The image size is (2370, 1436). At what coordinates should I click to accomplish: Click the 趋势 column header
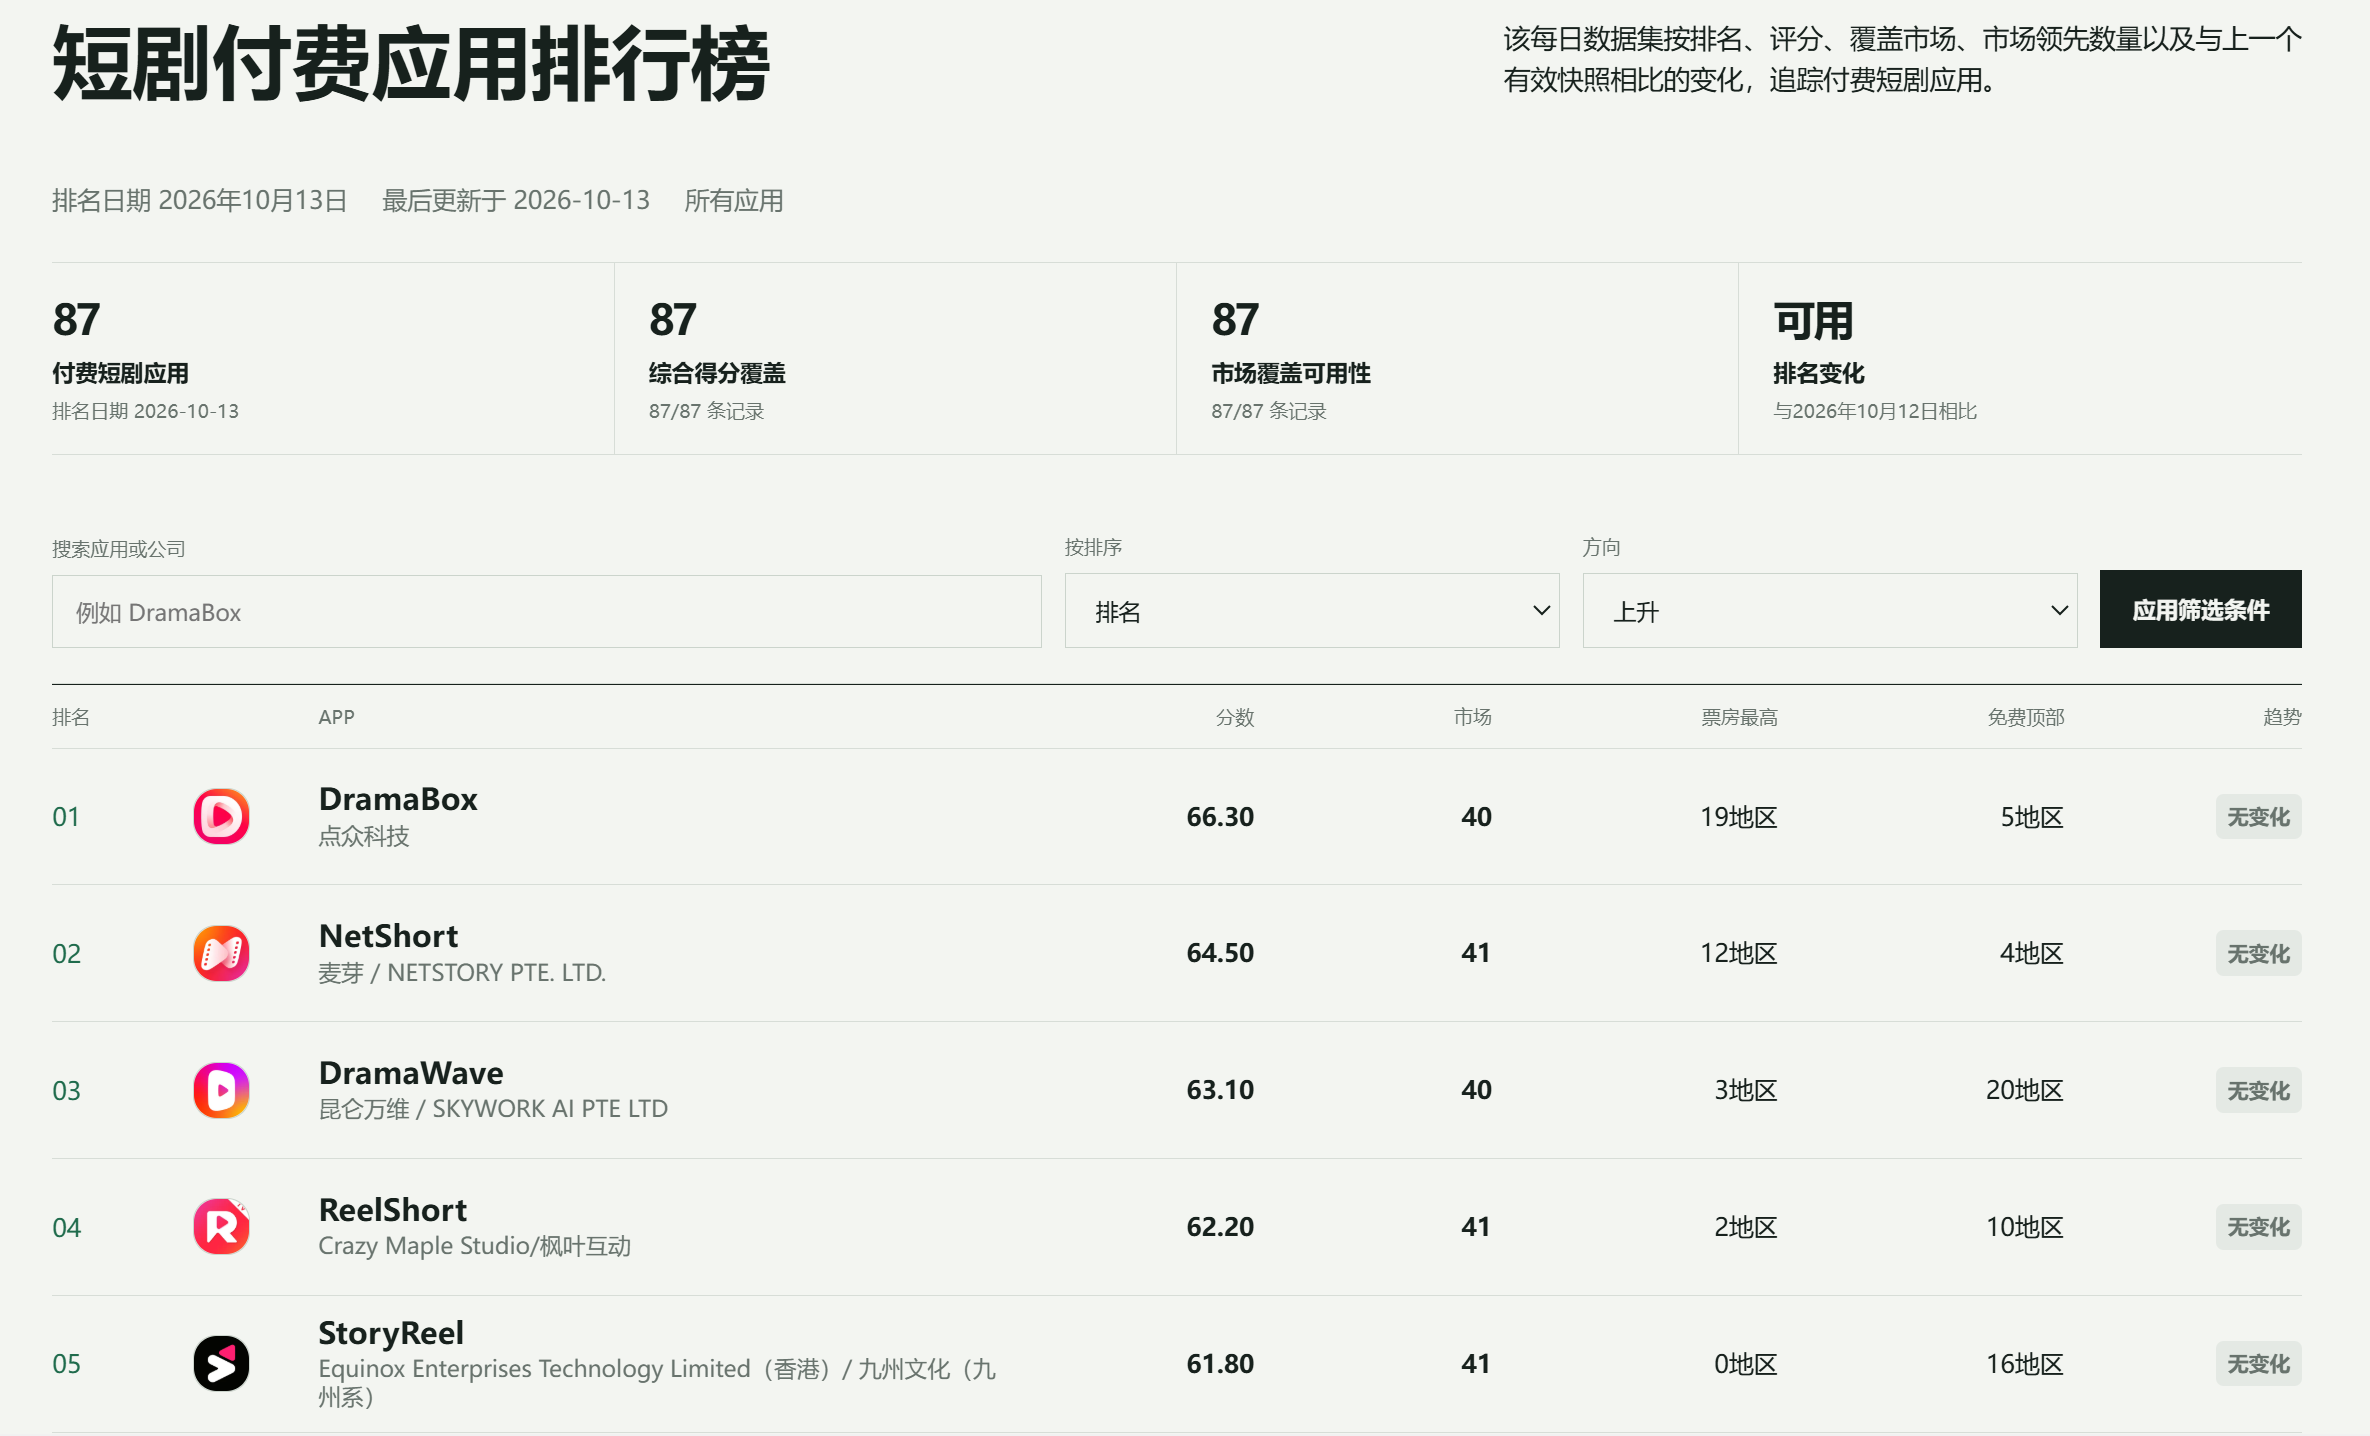click(2282, 717)
